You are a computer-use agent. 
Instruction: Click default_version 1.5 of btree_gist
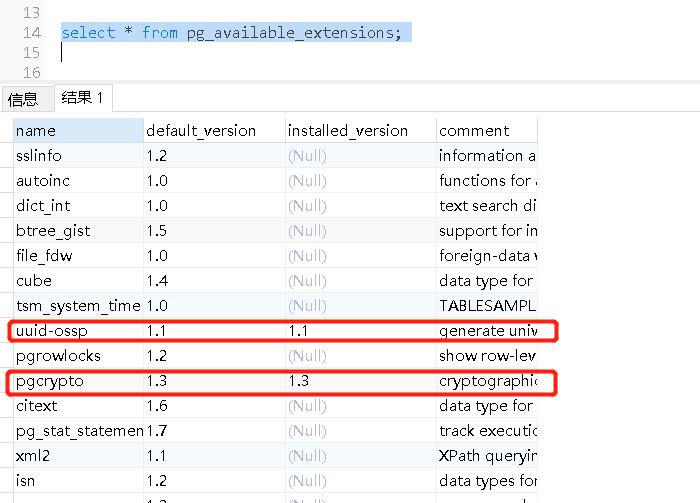pyautogui.click(x=214, y=231)
